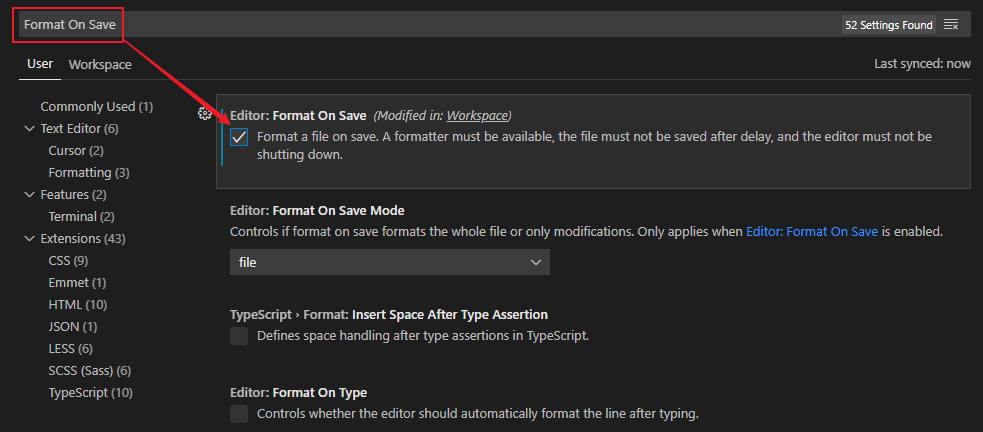983x432 pixels.
Task: Open the Format On Save Mode dropdown
Action: click(x=389, y=262)
